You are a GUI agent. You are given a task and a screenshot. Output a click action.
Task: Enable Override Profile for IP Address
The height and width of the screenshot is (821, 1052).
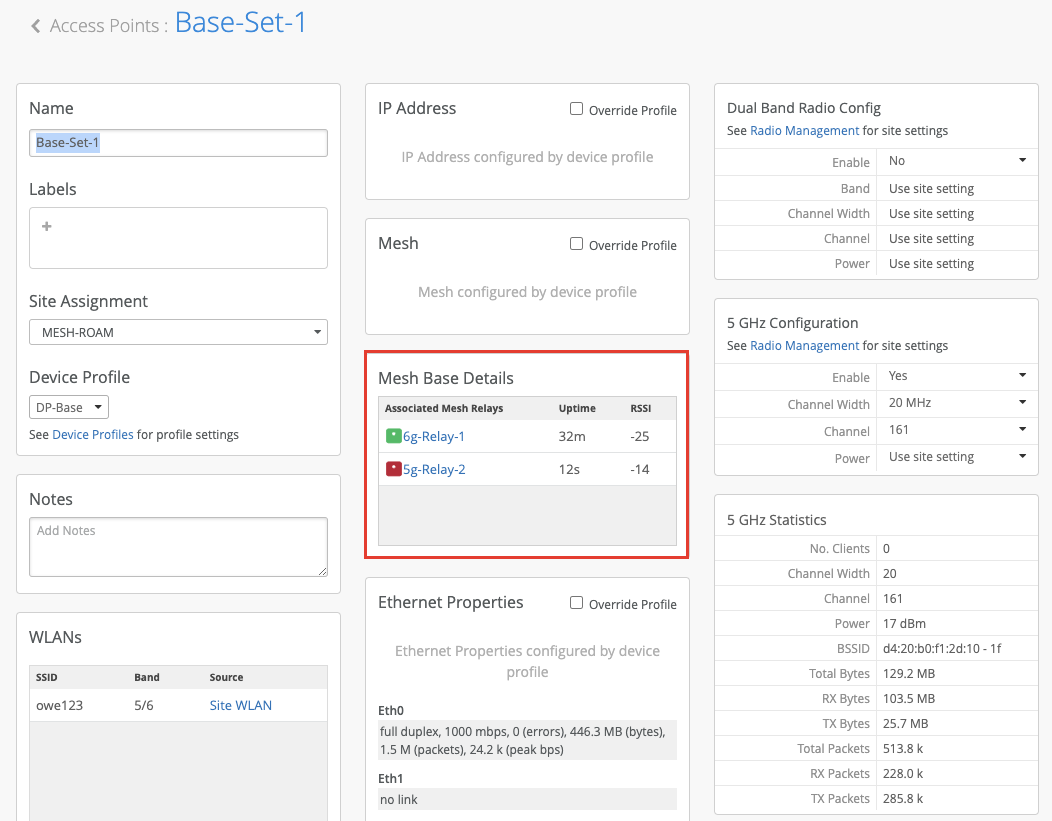(576, 109)
